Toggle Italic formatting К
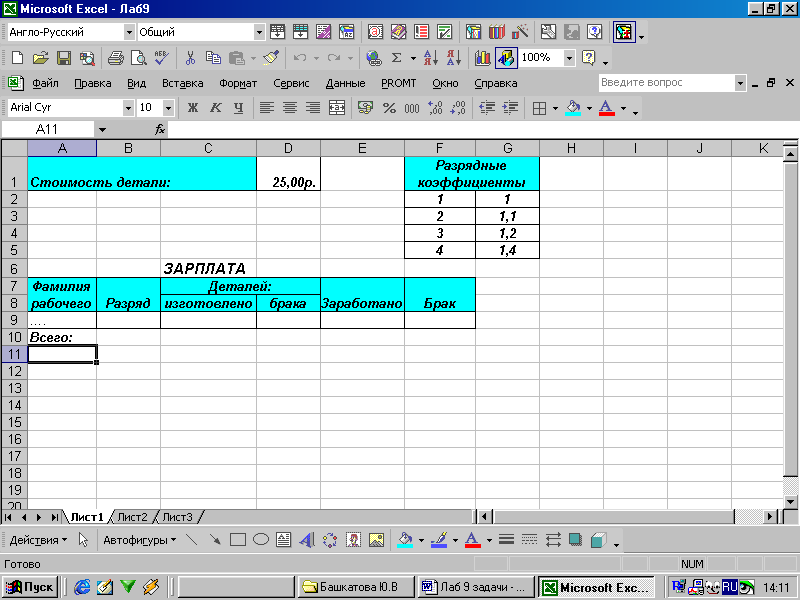 tap(215, 108)
